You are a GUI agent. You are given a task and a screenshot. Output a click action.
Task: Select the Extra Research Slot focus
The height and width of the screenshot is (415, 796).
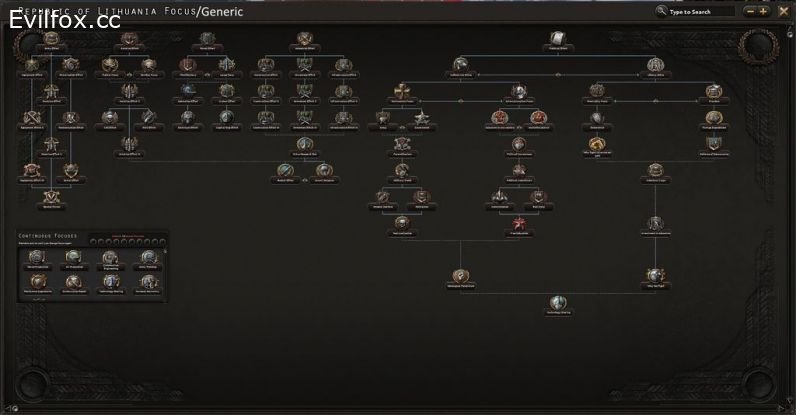pos(305,145)
